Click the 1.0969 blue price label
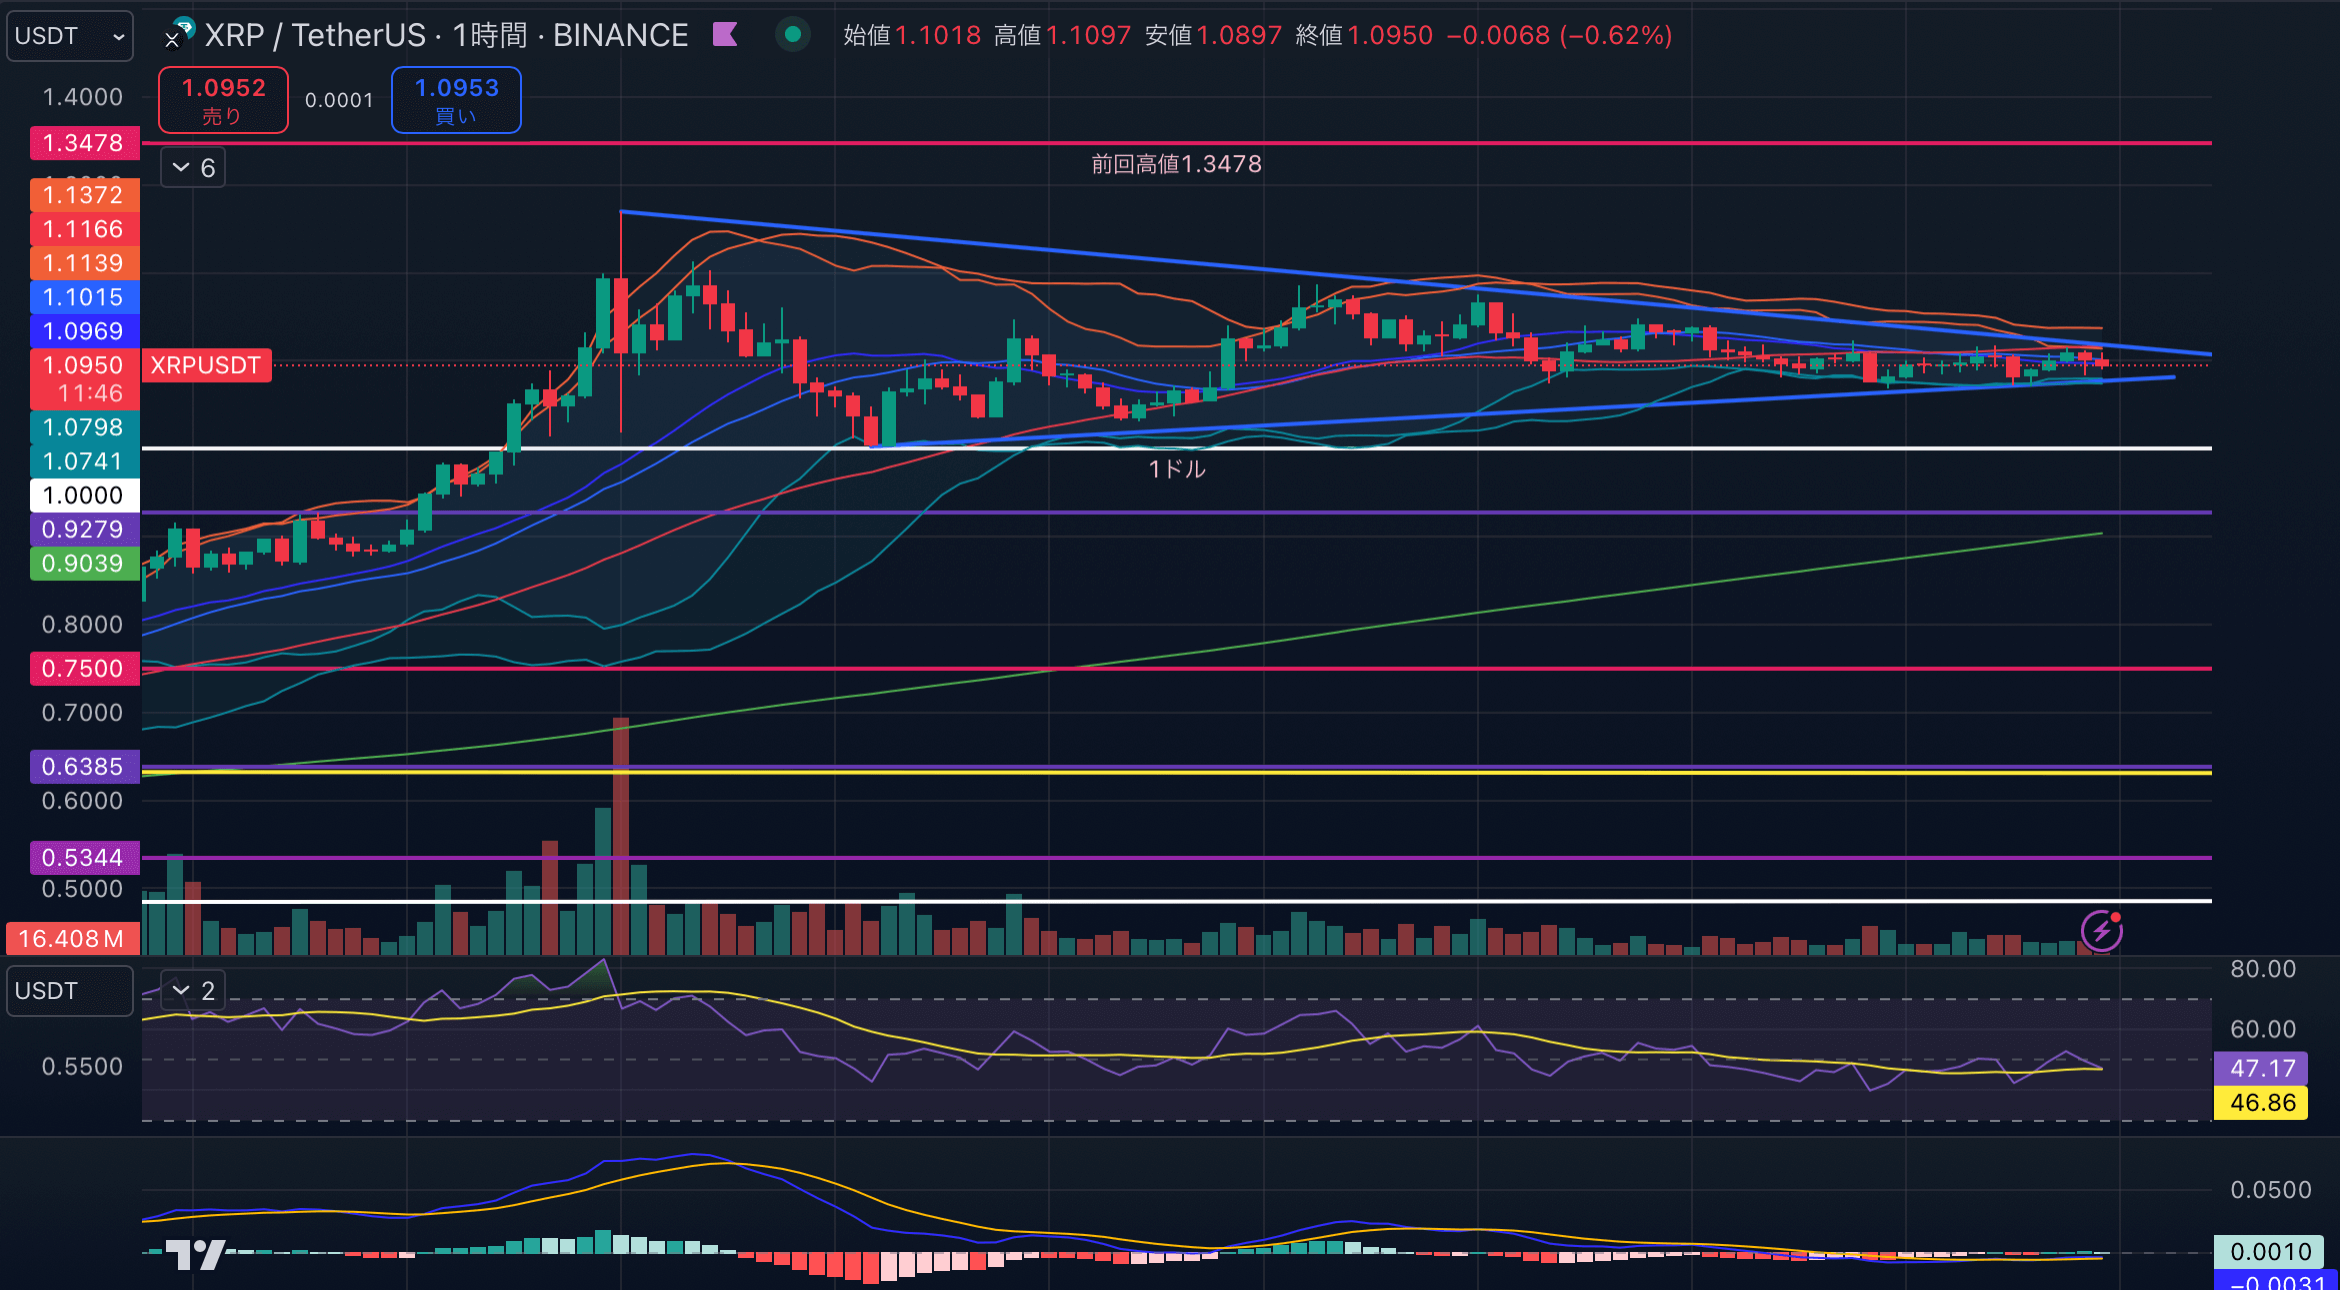This screenshot has height=1290, width=2340. 84,331
